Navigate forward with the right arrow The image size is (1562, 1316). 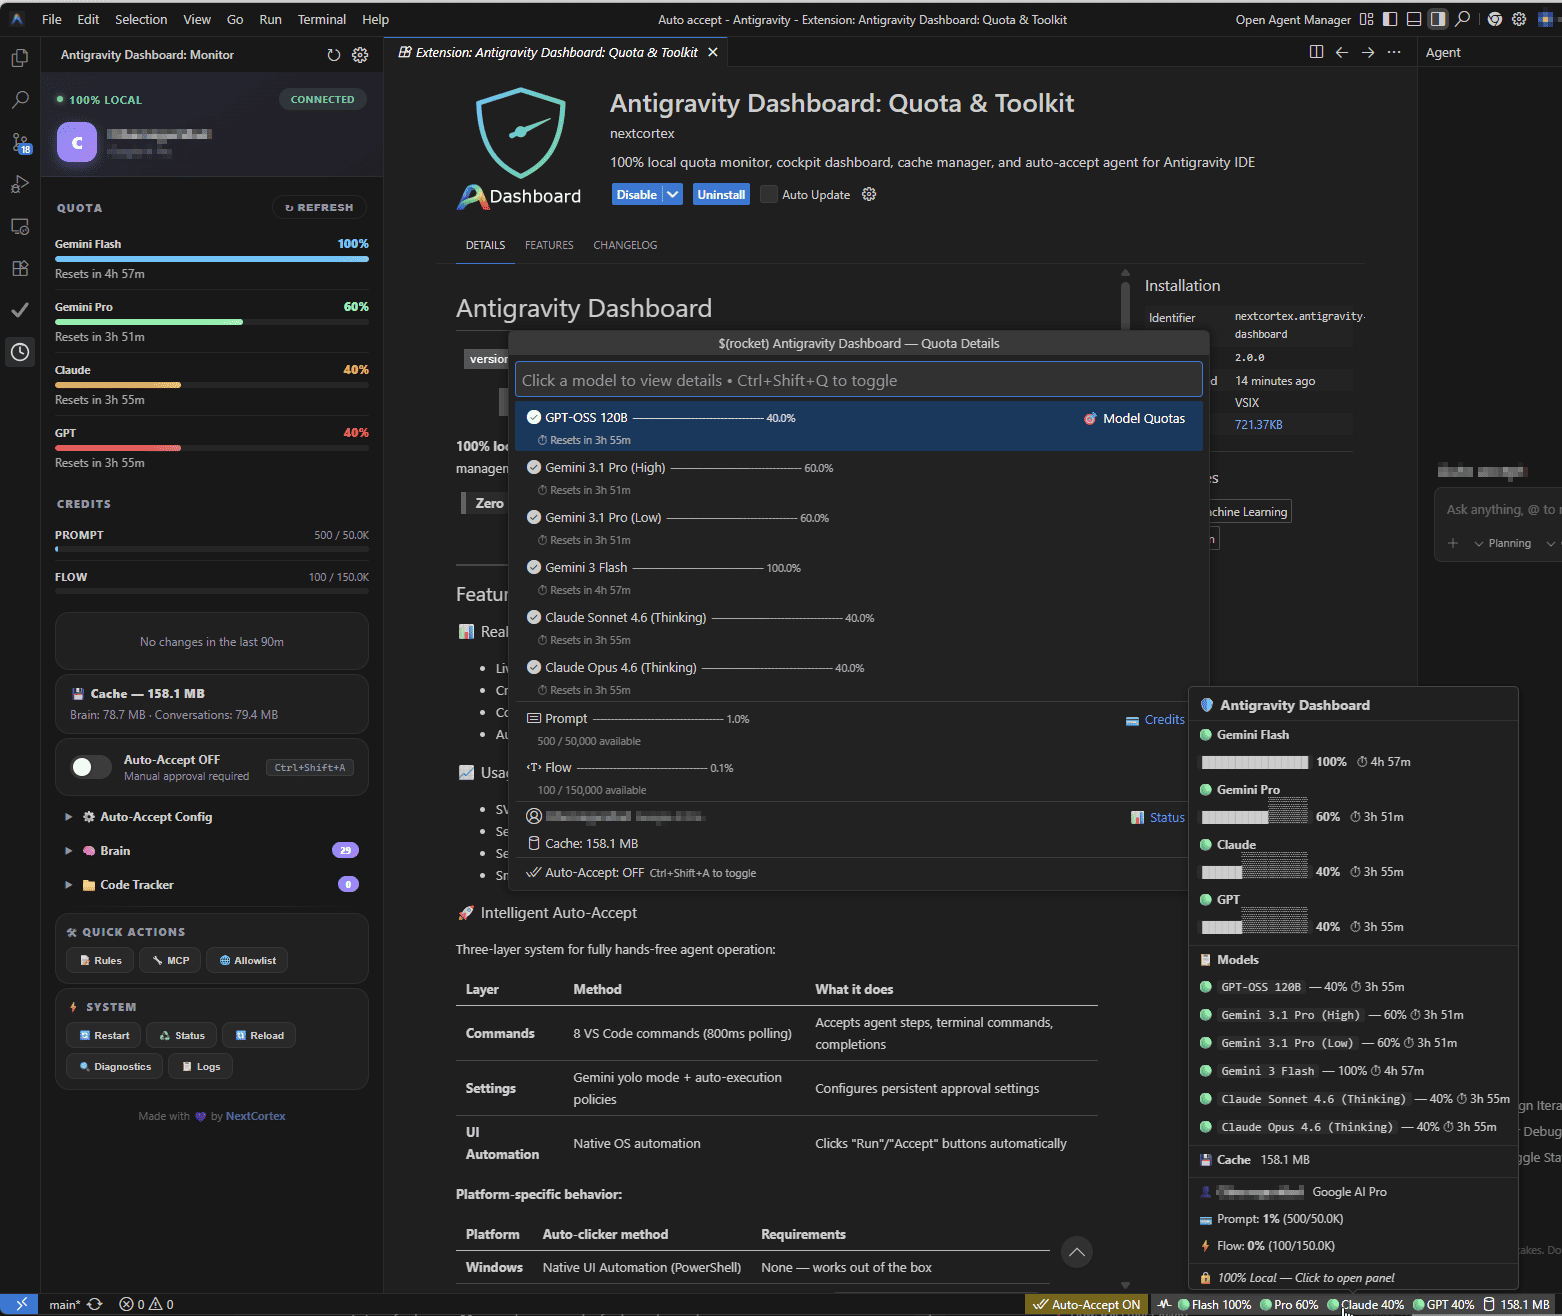pyautogui.click(x=1368, y=52)
